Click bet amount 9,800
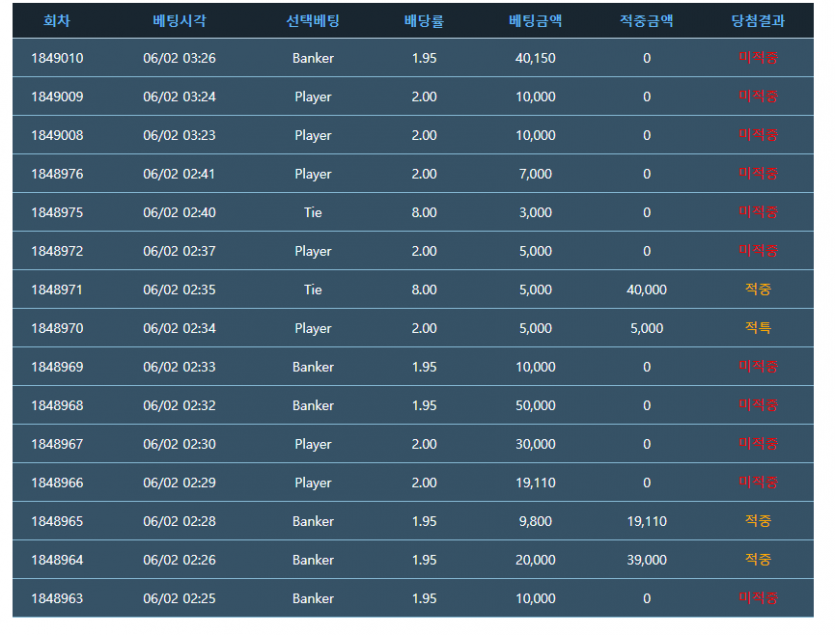The image size is (835, 635). [x=535, y=521]
